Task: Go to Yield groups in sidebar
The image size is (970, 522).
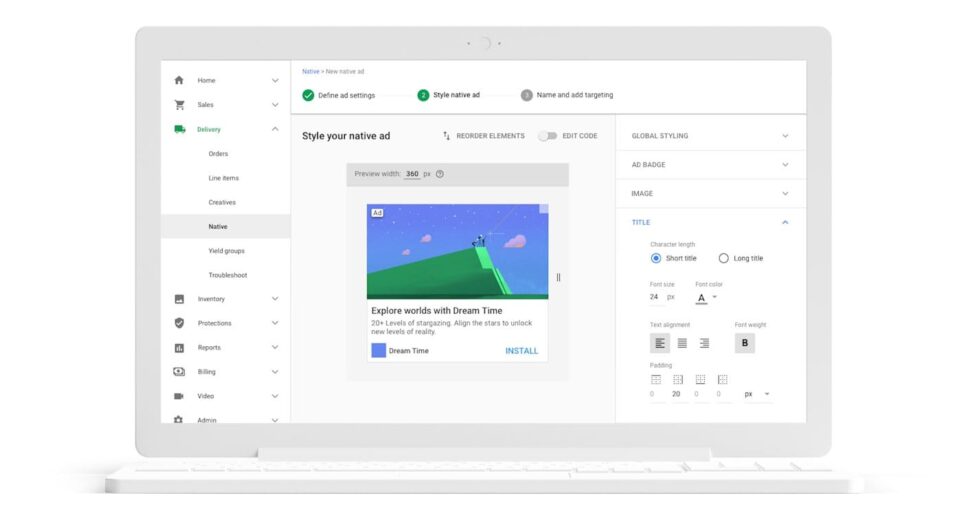Action: point(226,251)
